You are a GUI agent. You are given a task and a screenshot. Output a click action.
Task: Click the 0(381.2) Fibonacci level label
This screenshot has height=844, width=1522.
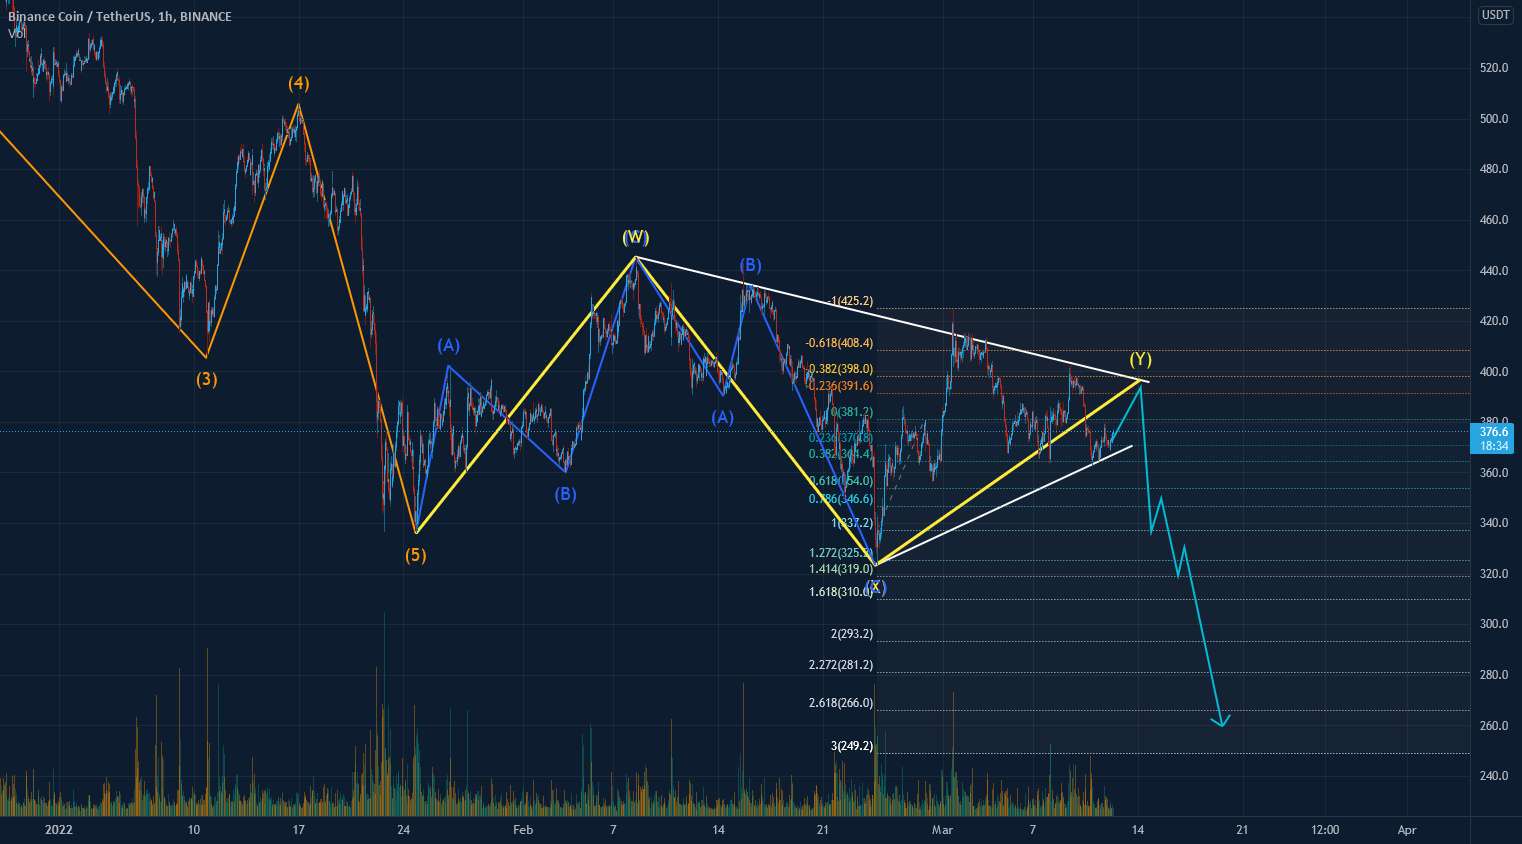(852, 412)
